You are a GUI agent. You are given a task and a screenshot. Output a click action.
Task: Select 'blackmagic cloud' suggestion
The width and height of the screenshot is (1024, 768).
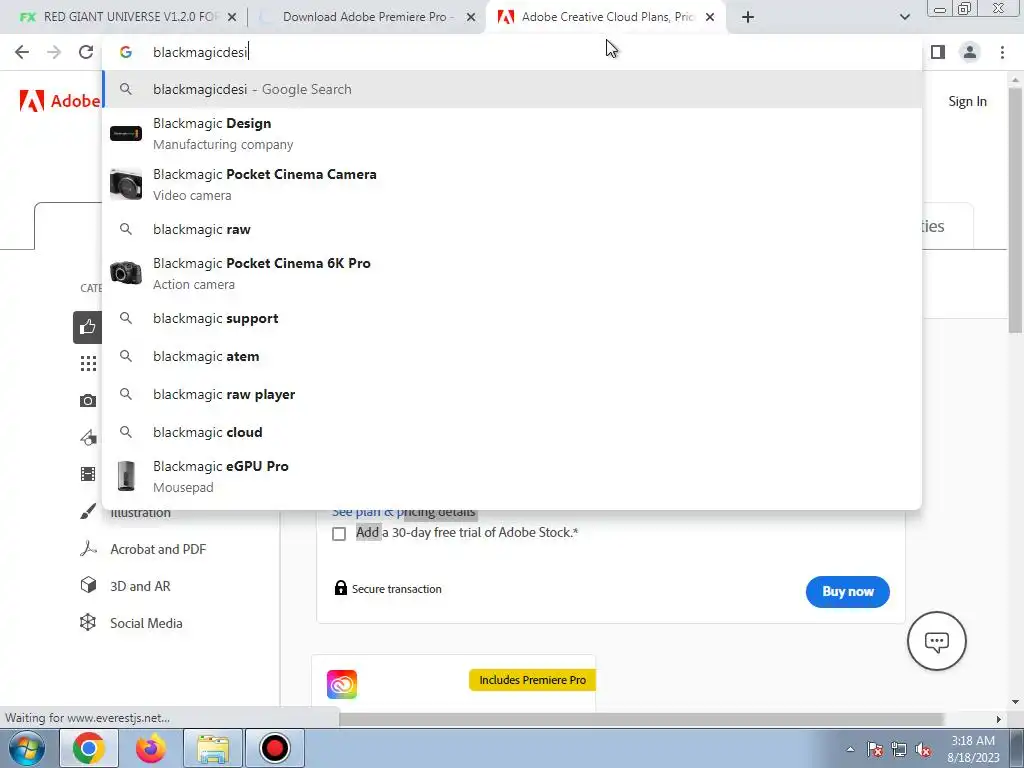coord(512,432)
